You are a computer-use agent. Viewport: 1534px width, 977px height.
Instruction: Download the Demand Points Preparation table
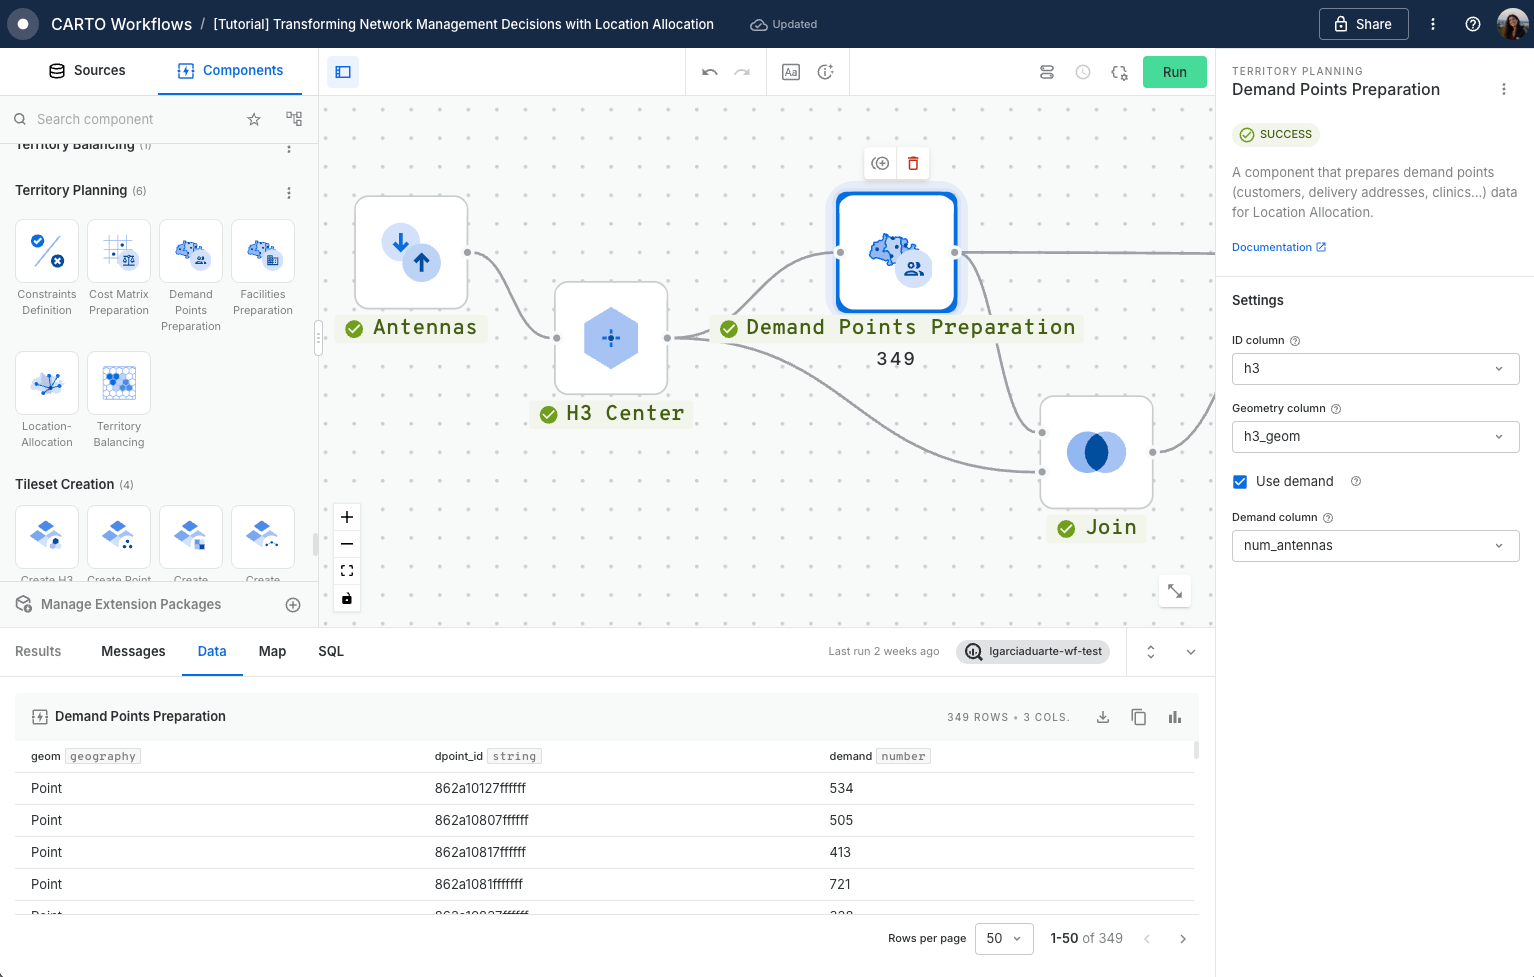coord(1103,717)
